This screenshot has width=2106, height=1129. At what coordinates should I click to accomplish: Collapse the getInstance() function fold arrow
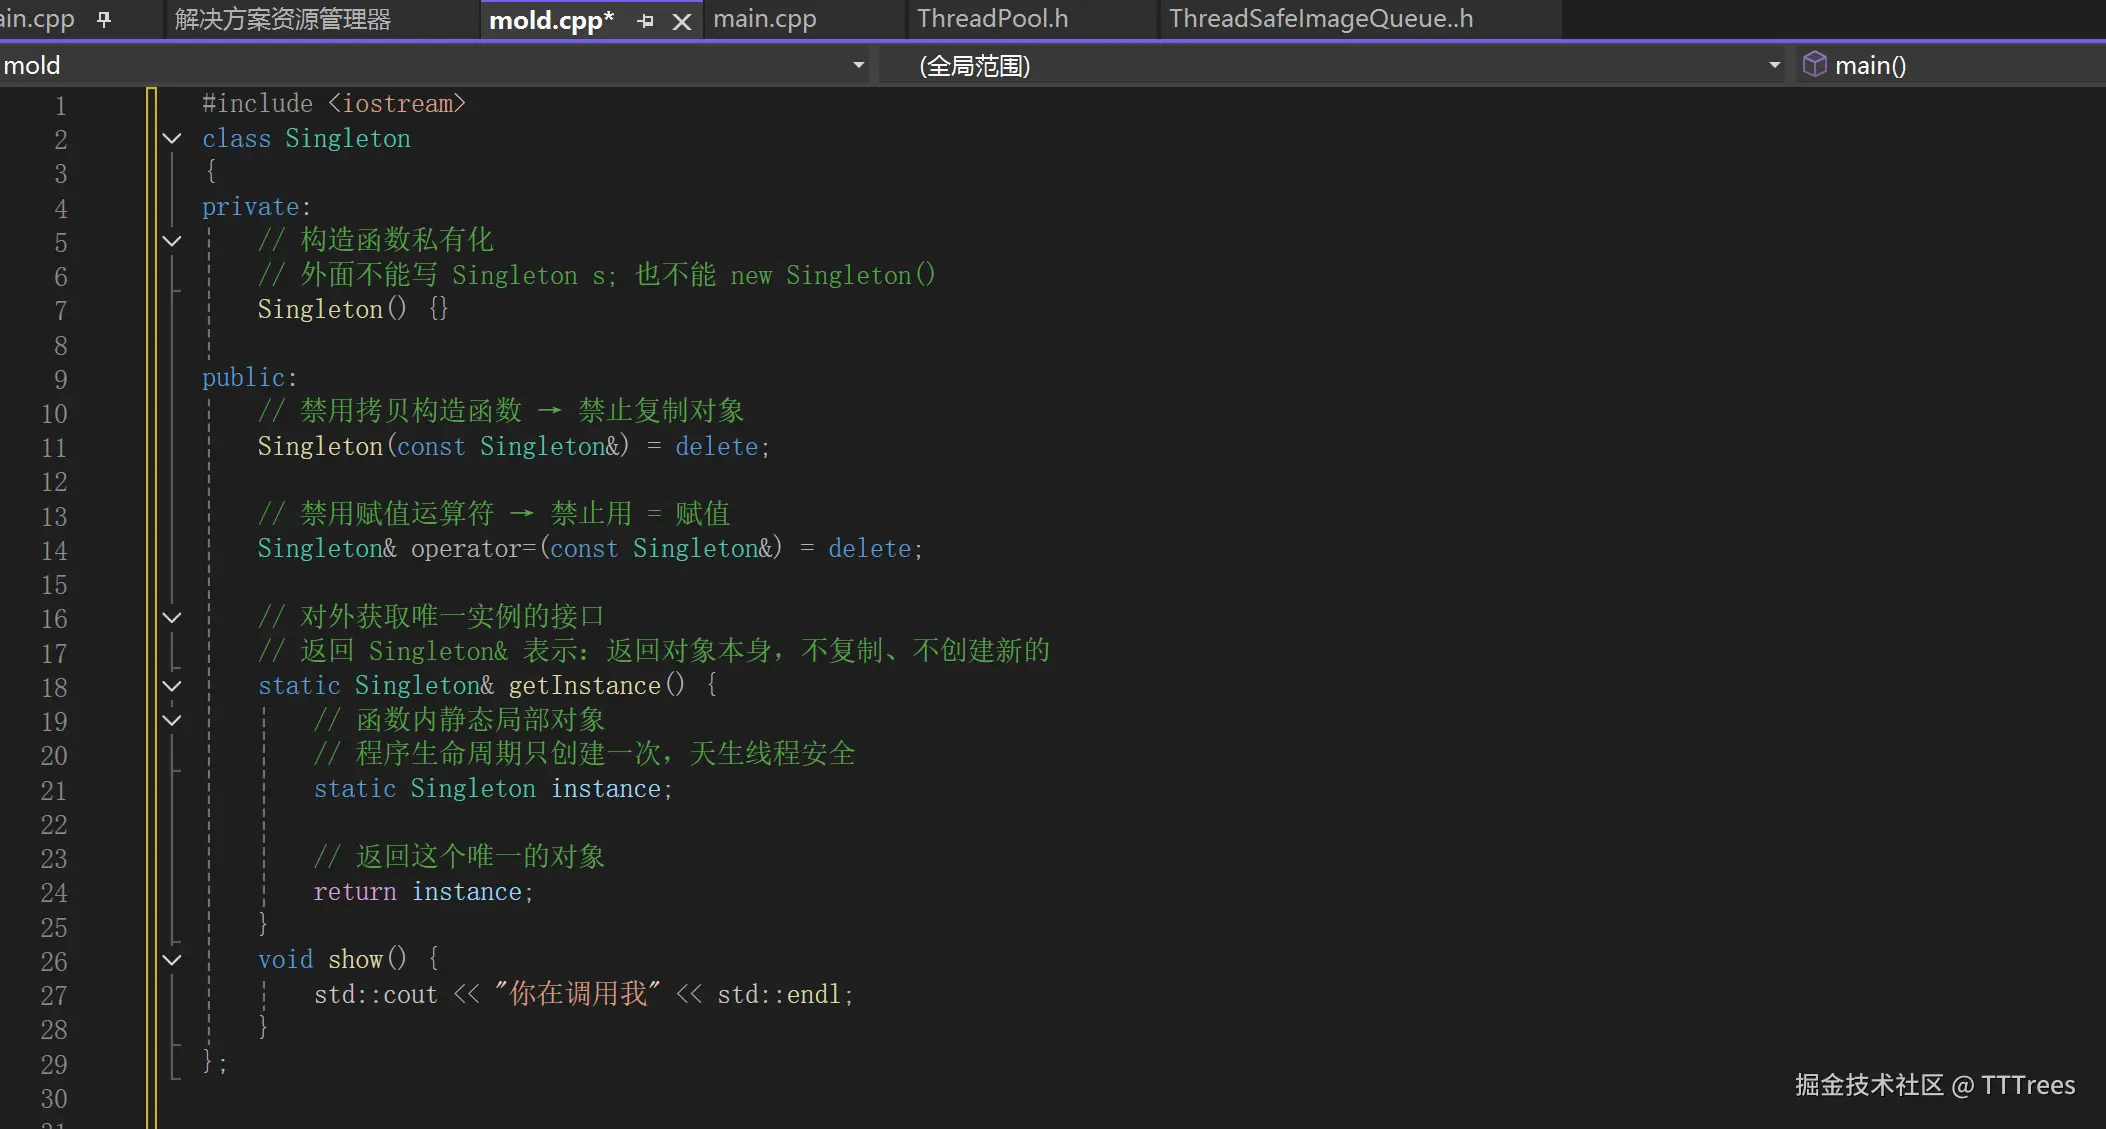pyautogui.click(x=172, y=686)
